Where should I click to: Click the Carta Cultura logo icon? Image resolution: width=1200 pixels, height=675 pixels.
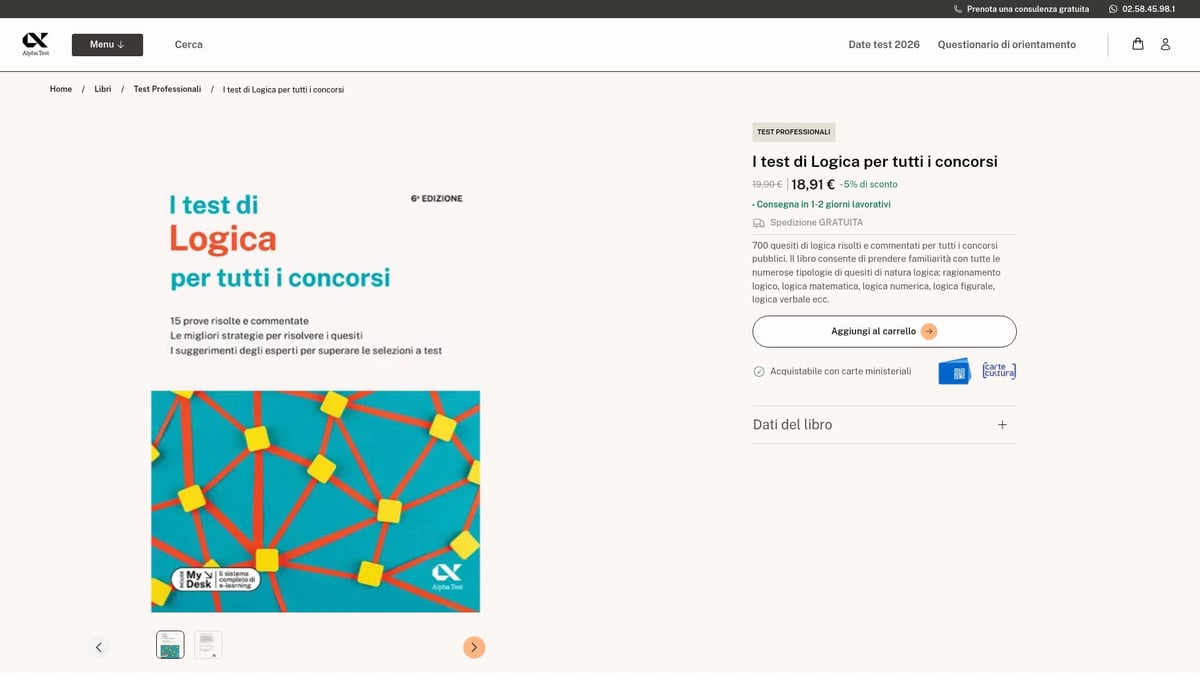point(998,370)
